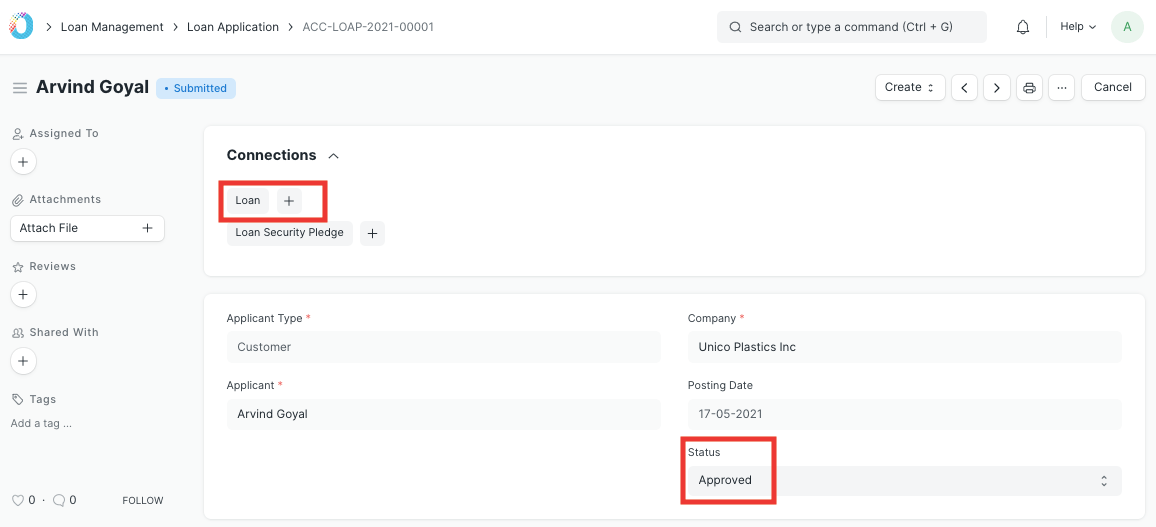
Task: Open the Create dropdown button
Action: point(910,88)
